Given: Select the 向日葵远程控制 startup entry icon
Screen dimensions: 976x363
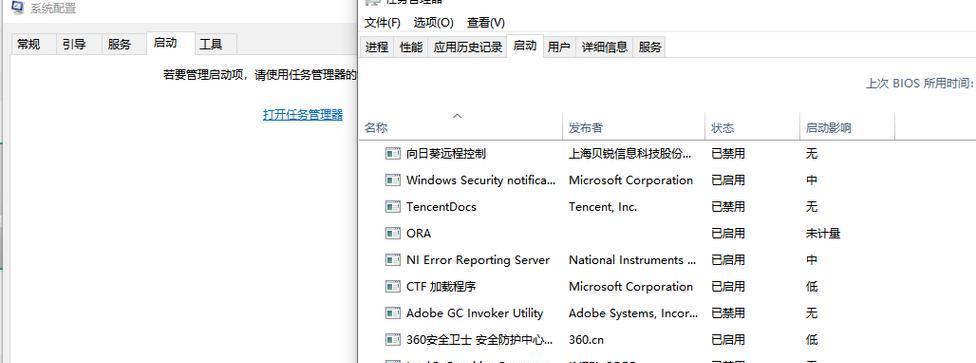Looking at the screenshot, I should pos(393,153).
